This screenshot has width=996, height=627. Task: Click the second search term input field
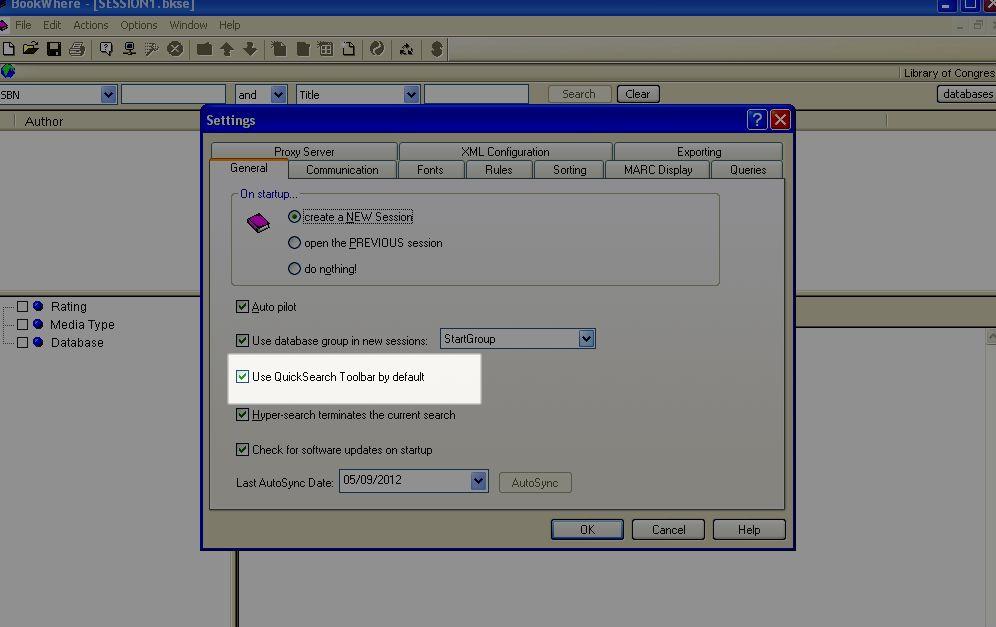(x=476, y=94)
